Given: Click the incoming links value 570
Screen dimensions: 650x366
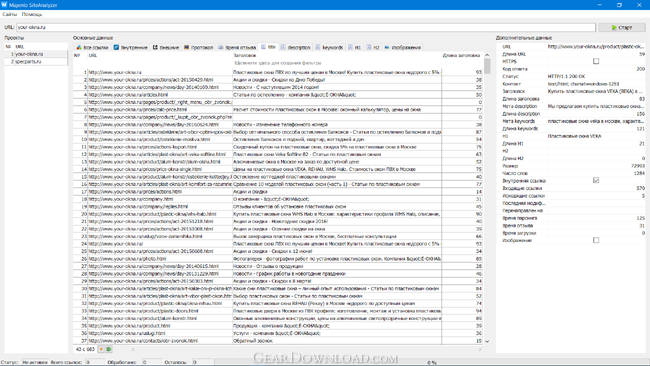Looking at the screenshot, I should [x=640, y=188].
